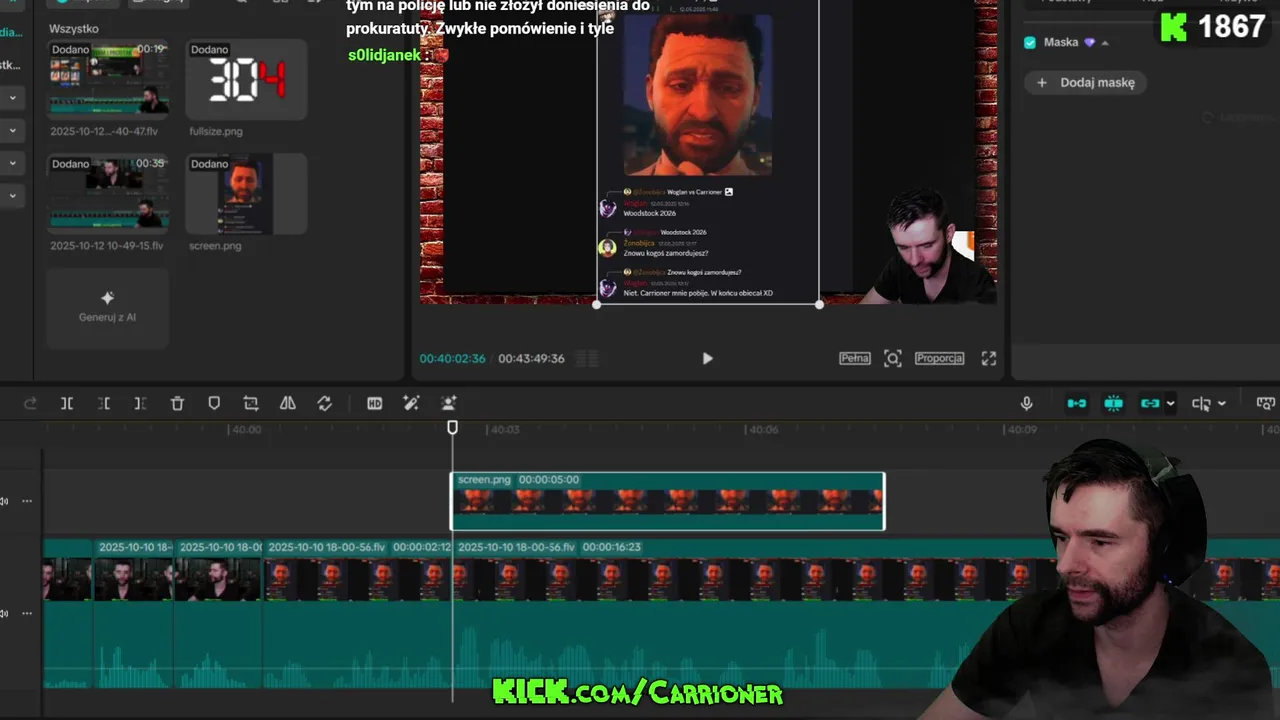Trim right of playhead (delete right) tool
This screenshot has width=1280, height=720.
(140, 403)
